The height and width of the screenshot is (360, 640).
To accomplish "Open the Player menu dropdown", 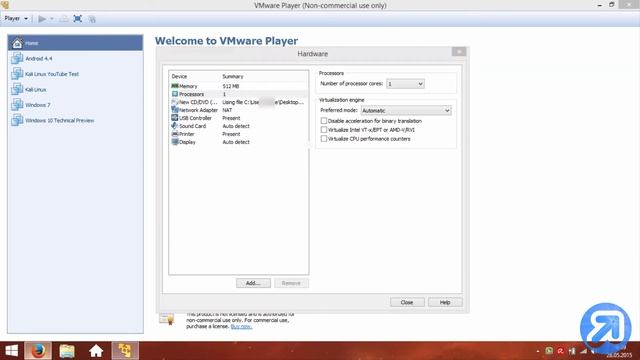I will pos(16,18).
